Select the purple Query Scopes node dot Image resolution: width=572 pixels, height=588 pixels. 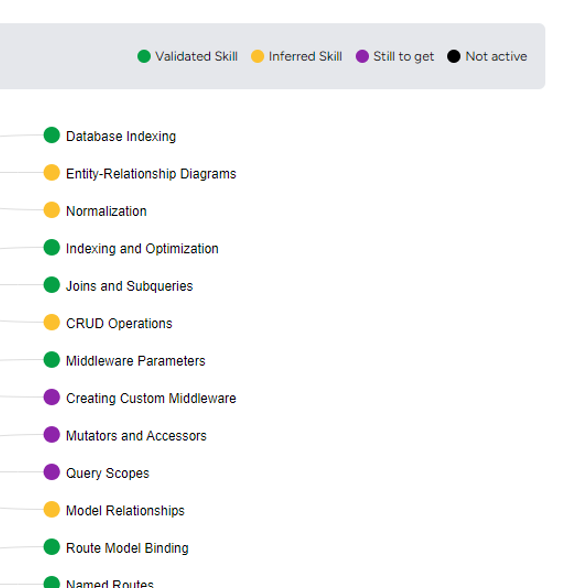52,472
